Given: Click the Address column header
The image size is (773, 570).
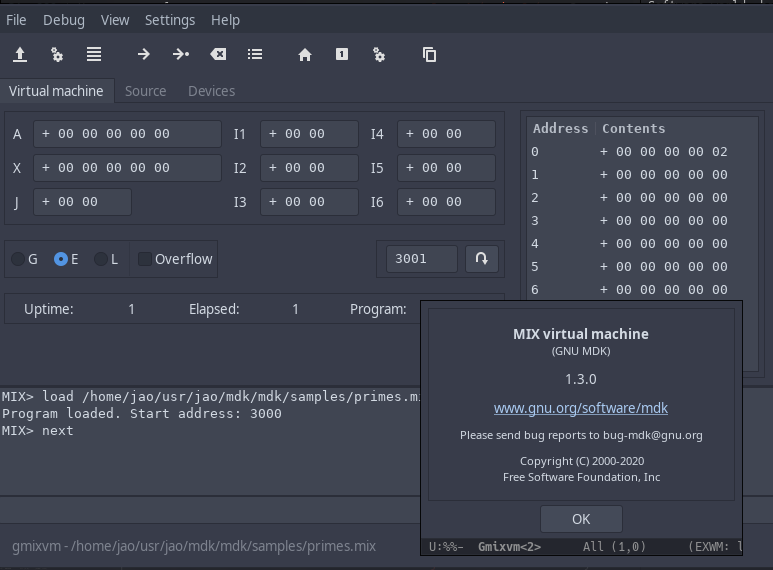Looking at the screenshot, I should point(561,129).
